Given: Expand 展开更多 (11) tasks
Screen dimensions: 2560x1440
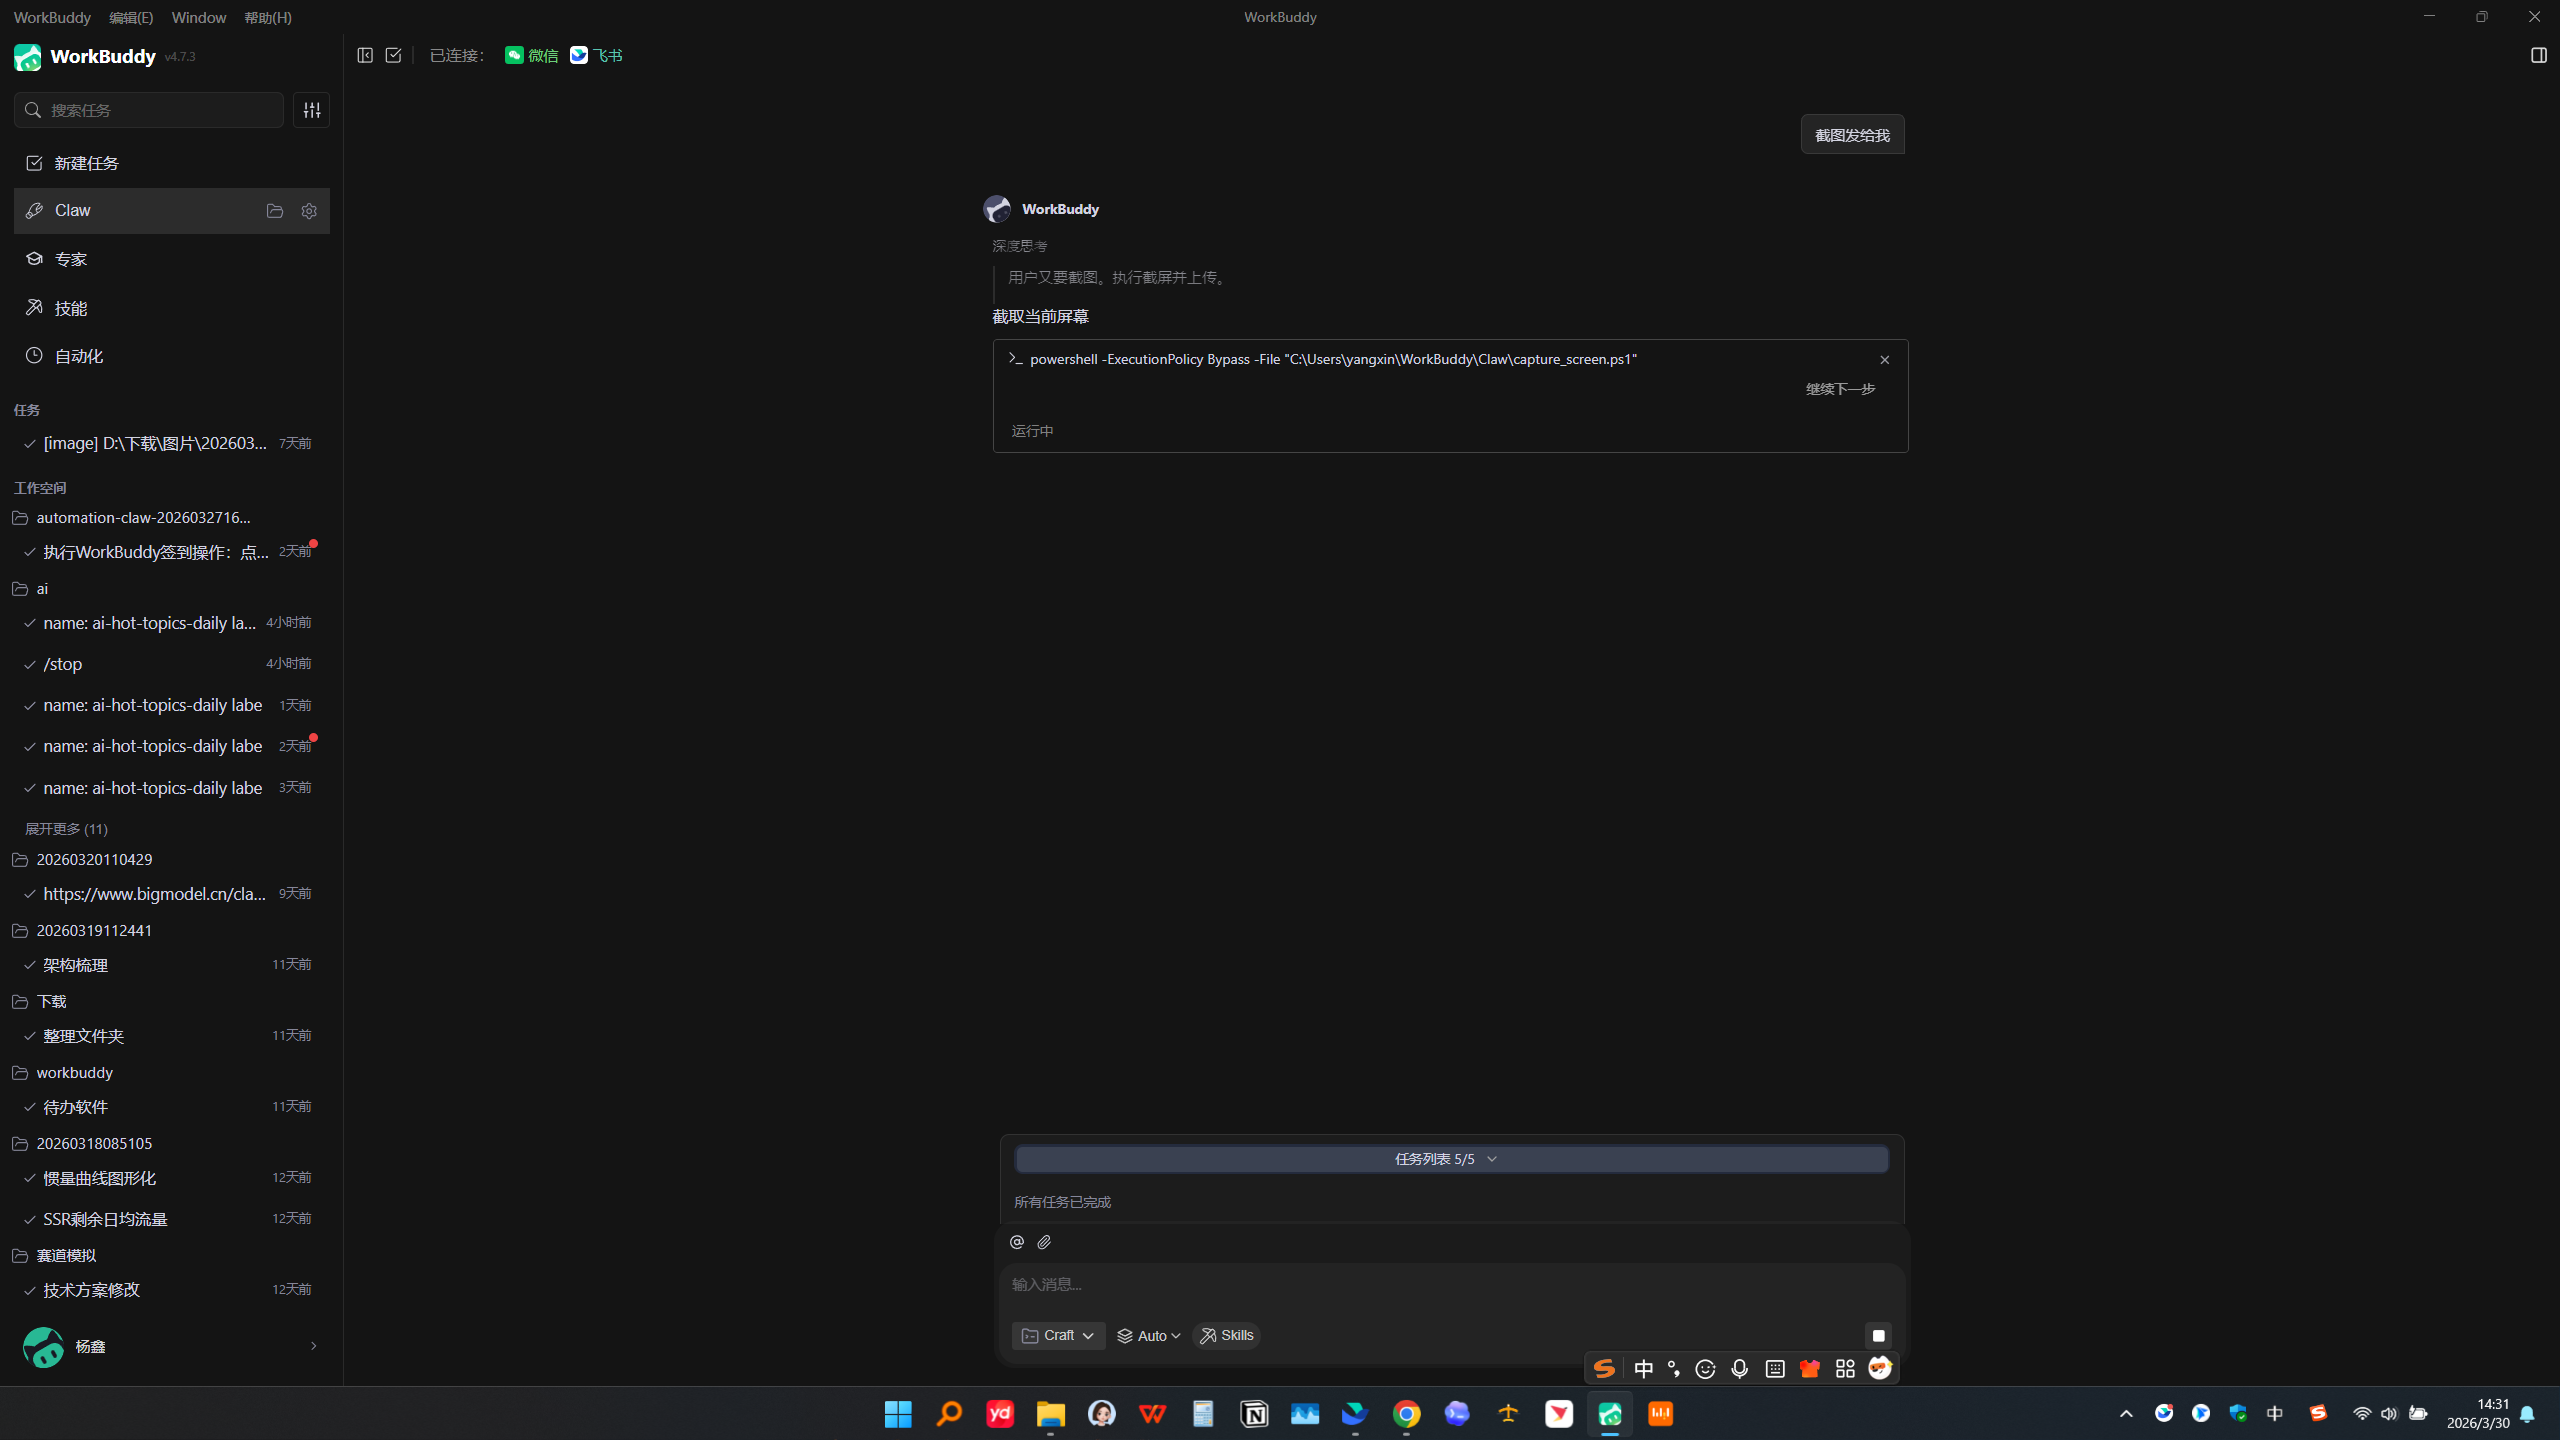Looking at the screenshot, I should click(x=66, y=829).
